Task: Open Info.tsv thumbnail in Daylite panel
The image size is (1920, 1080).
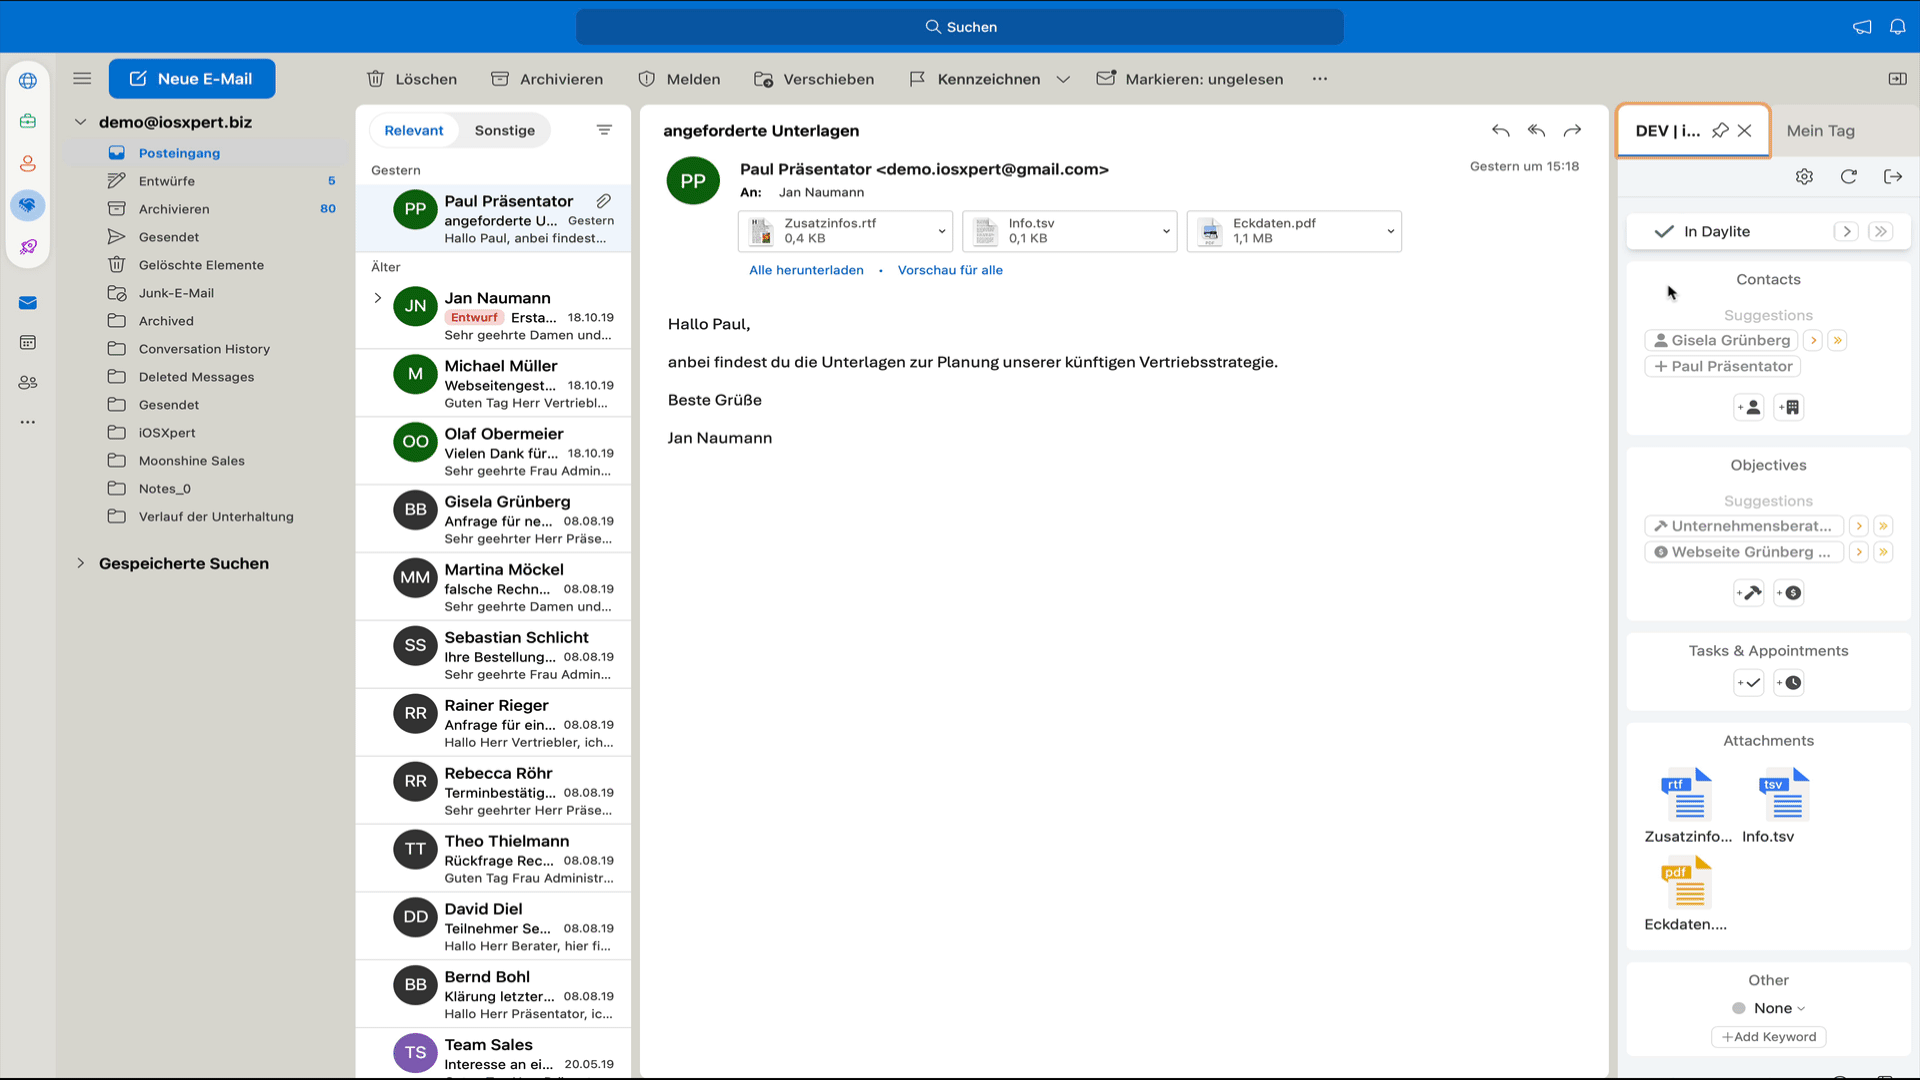Action: click(x=1783, y=806)
